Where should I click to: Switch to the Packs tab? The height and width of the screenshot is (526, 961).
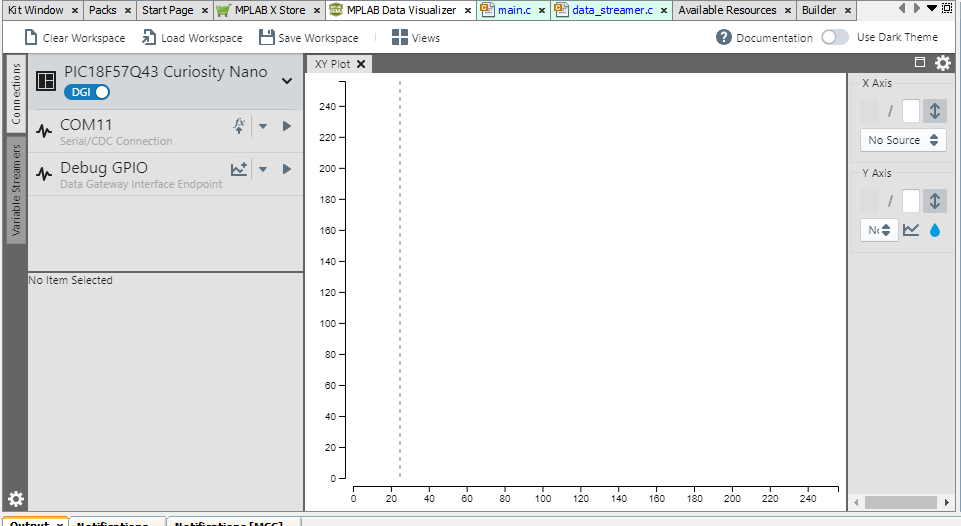pyautogui.click(x=102, y=10)
